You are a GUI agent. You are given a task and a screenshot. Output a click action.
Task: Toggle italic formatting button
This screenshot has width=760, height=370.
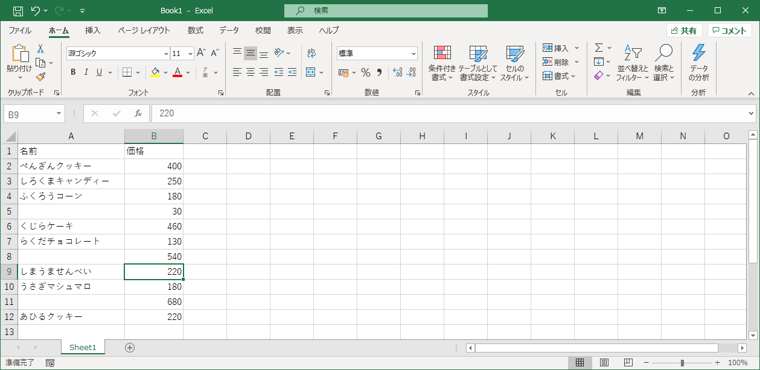pos(86,72)
